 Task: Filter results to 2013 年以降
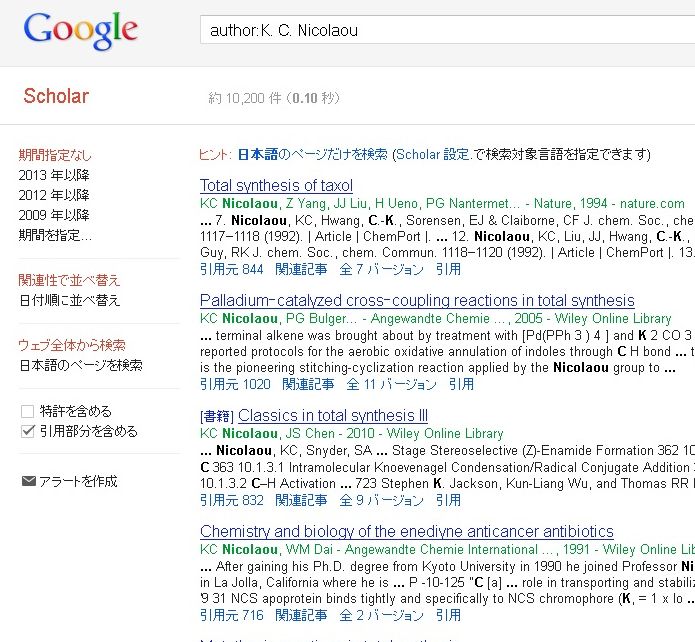pos(54,175)
